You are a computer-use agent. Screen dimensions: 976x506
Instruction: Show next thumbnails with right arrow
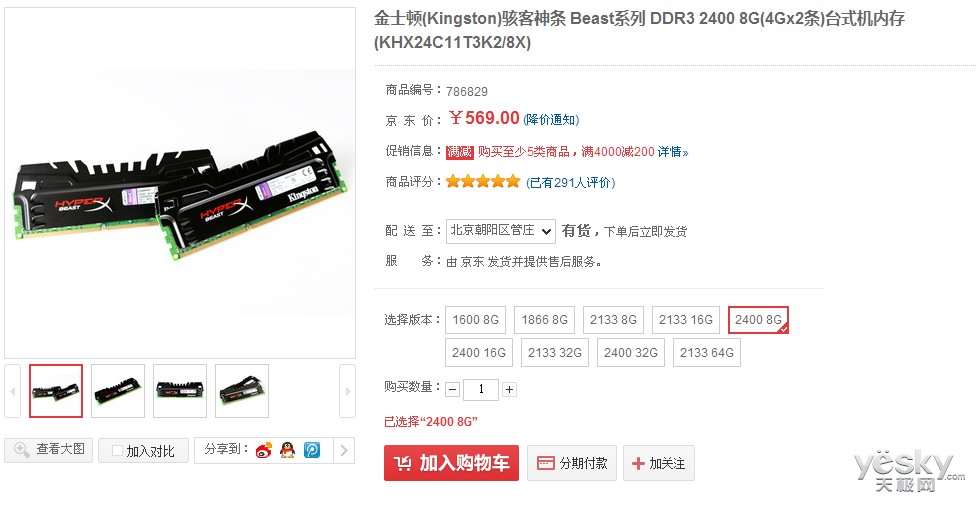pos(347,391)
